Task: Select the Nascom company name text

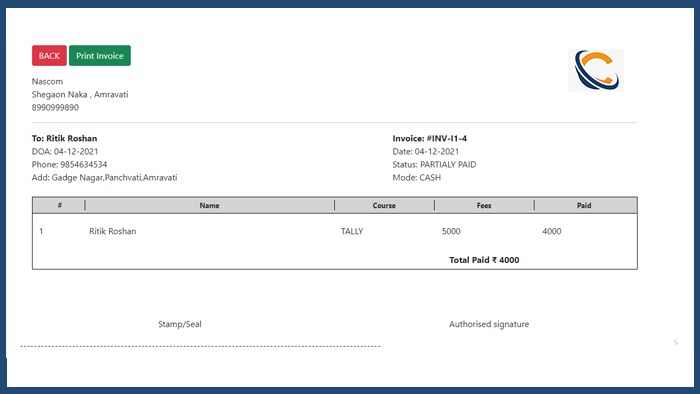Action: [47, 81]
